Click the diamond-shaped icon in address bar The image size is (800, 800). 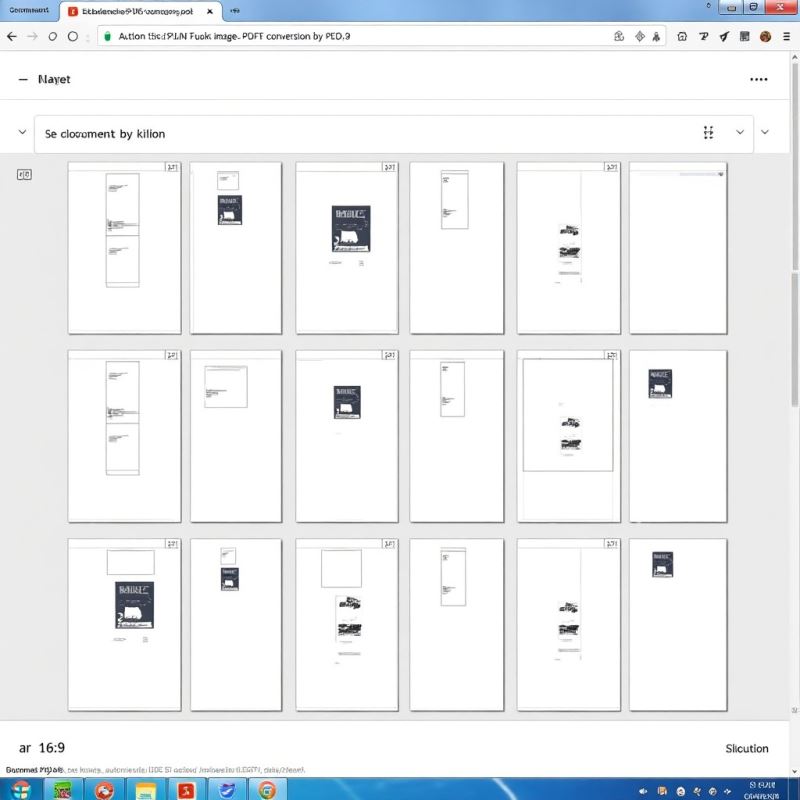point(640,36)
